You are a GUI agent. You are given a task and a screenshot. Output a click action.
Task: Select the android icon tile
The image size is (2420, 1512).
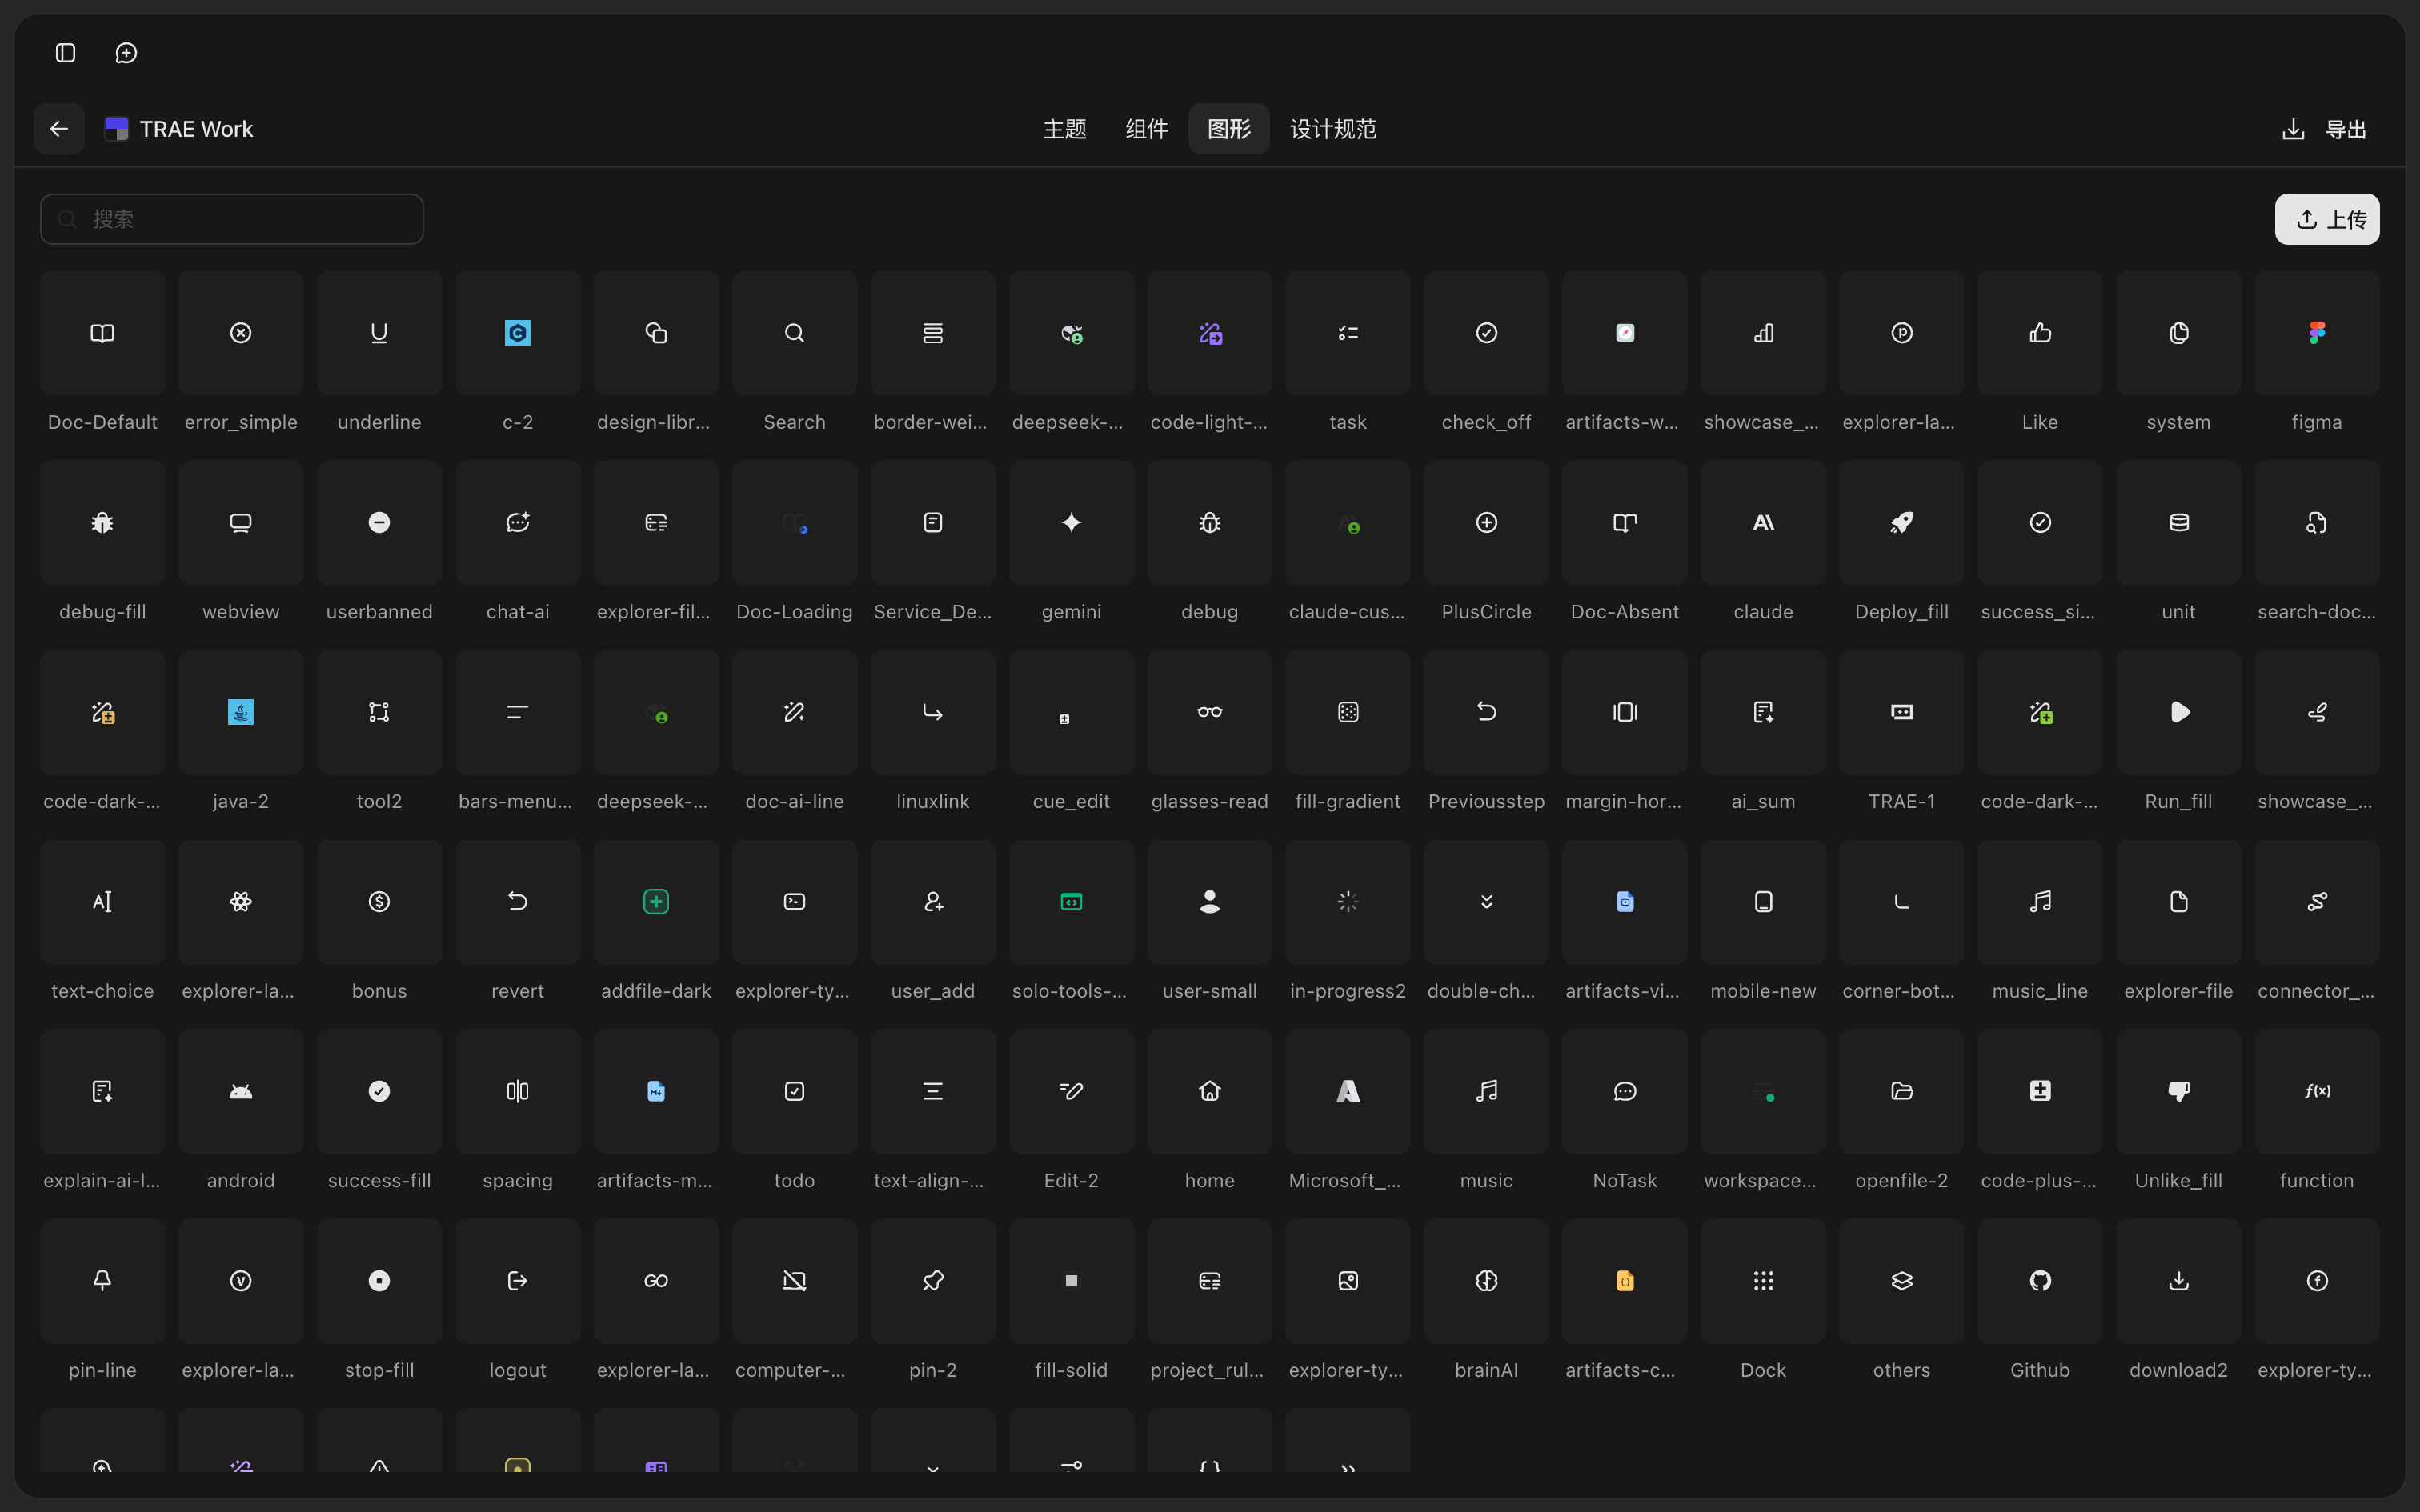pyautogui.click(x=241, y=1091)
